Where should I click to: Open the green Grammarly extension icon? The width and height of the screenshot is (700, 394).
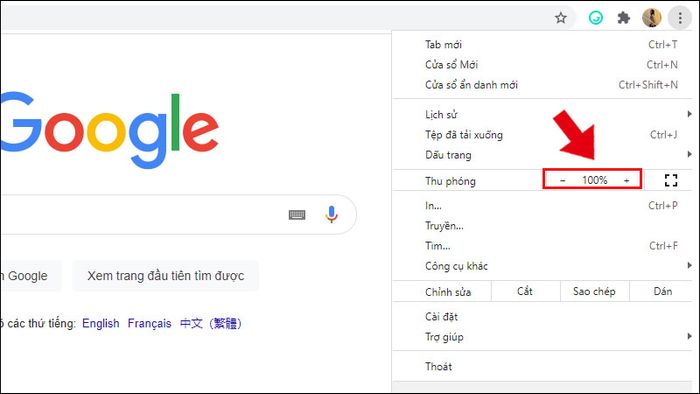click(x=596, y=18)
